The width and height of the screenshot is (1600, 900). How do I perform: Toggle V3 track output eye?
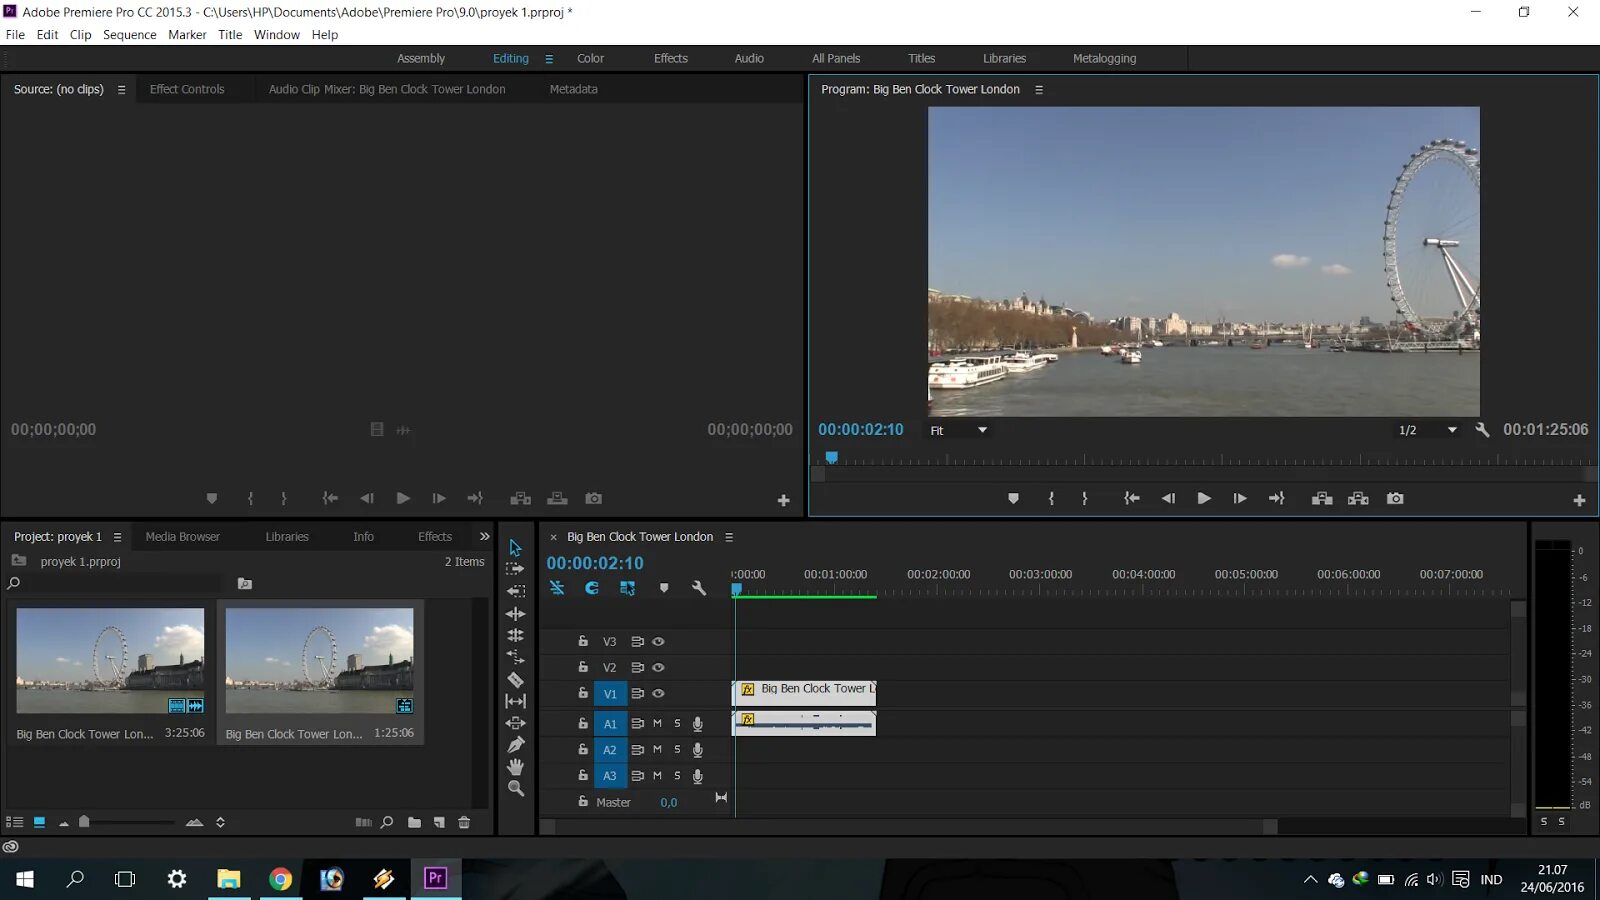click(x=658, y=641)
